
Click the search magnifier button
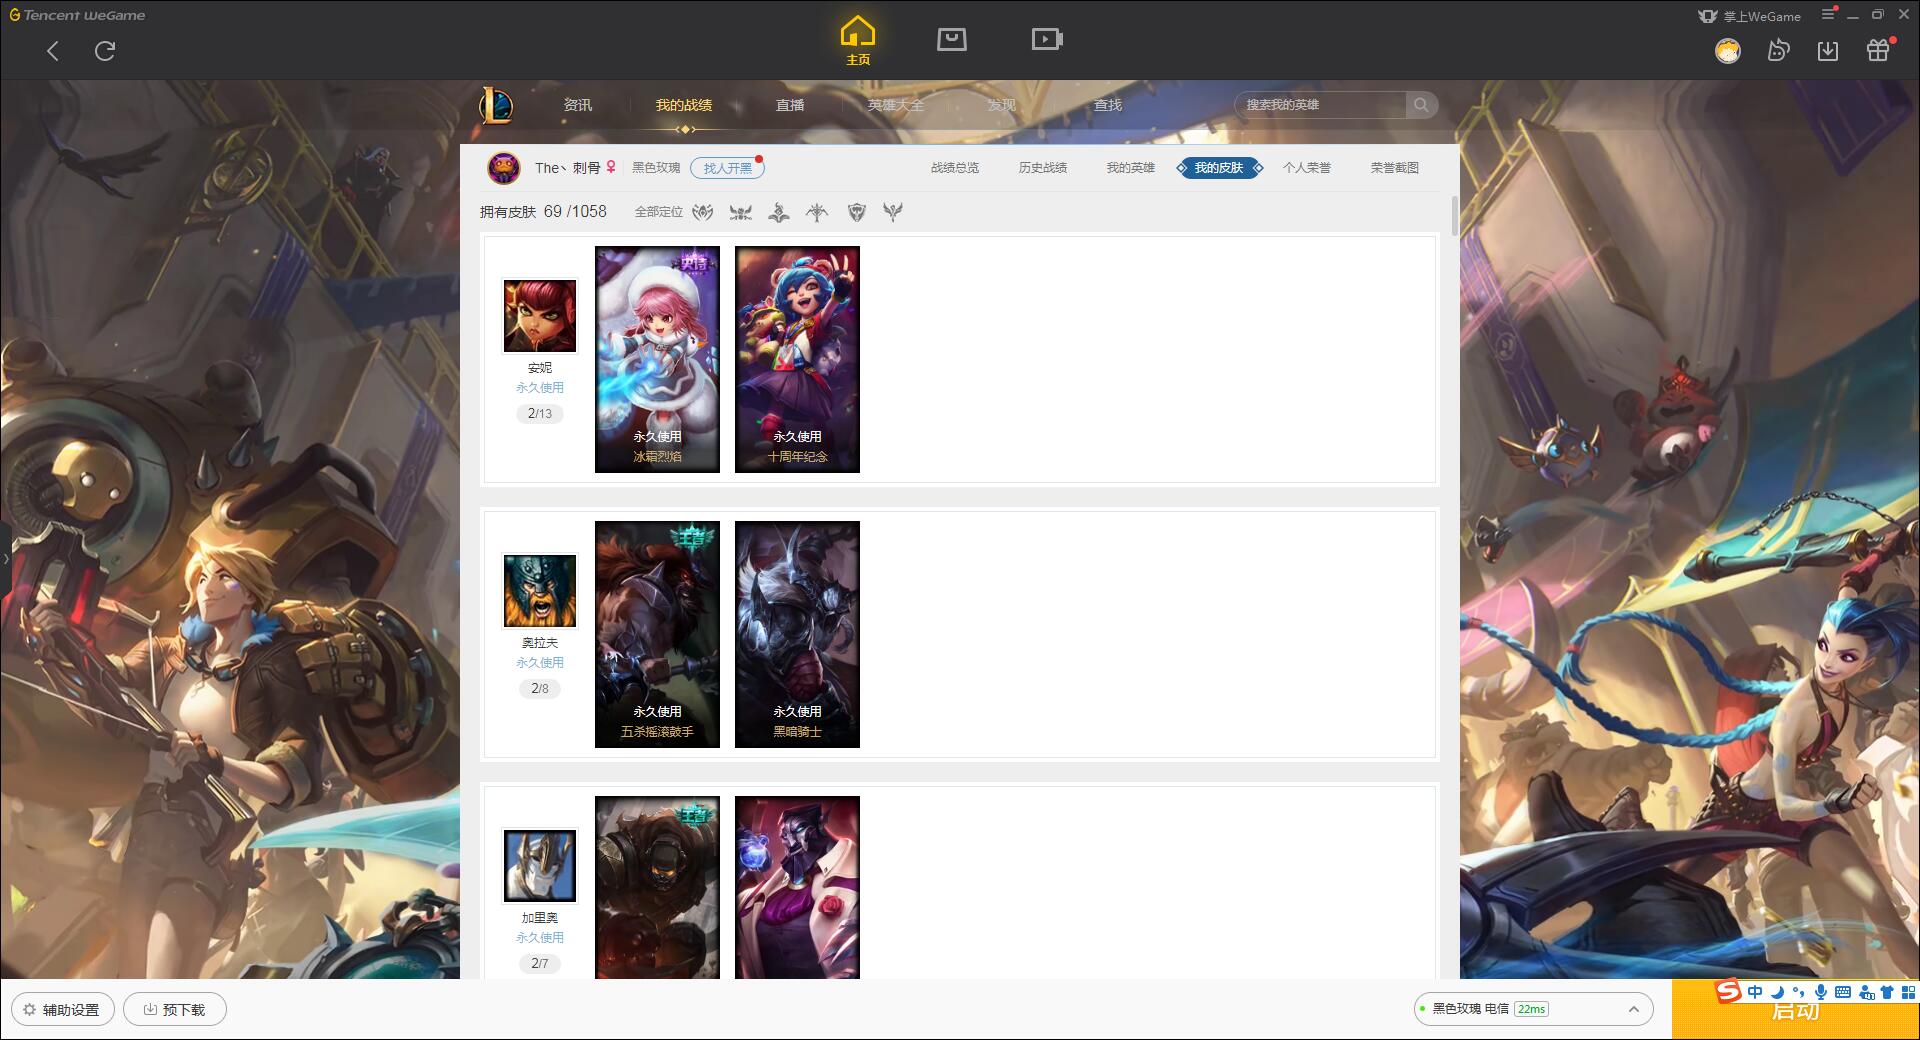(x=1421, y=105)
